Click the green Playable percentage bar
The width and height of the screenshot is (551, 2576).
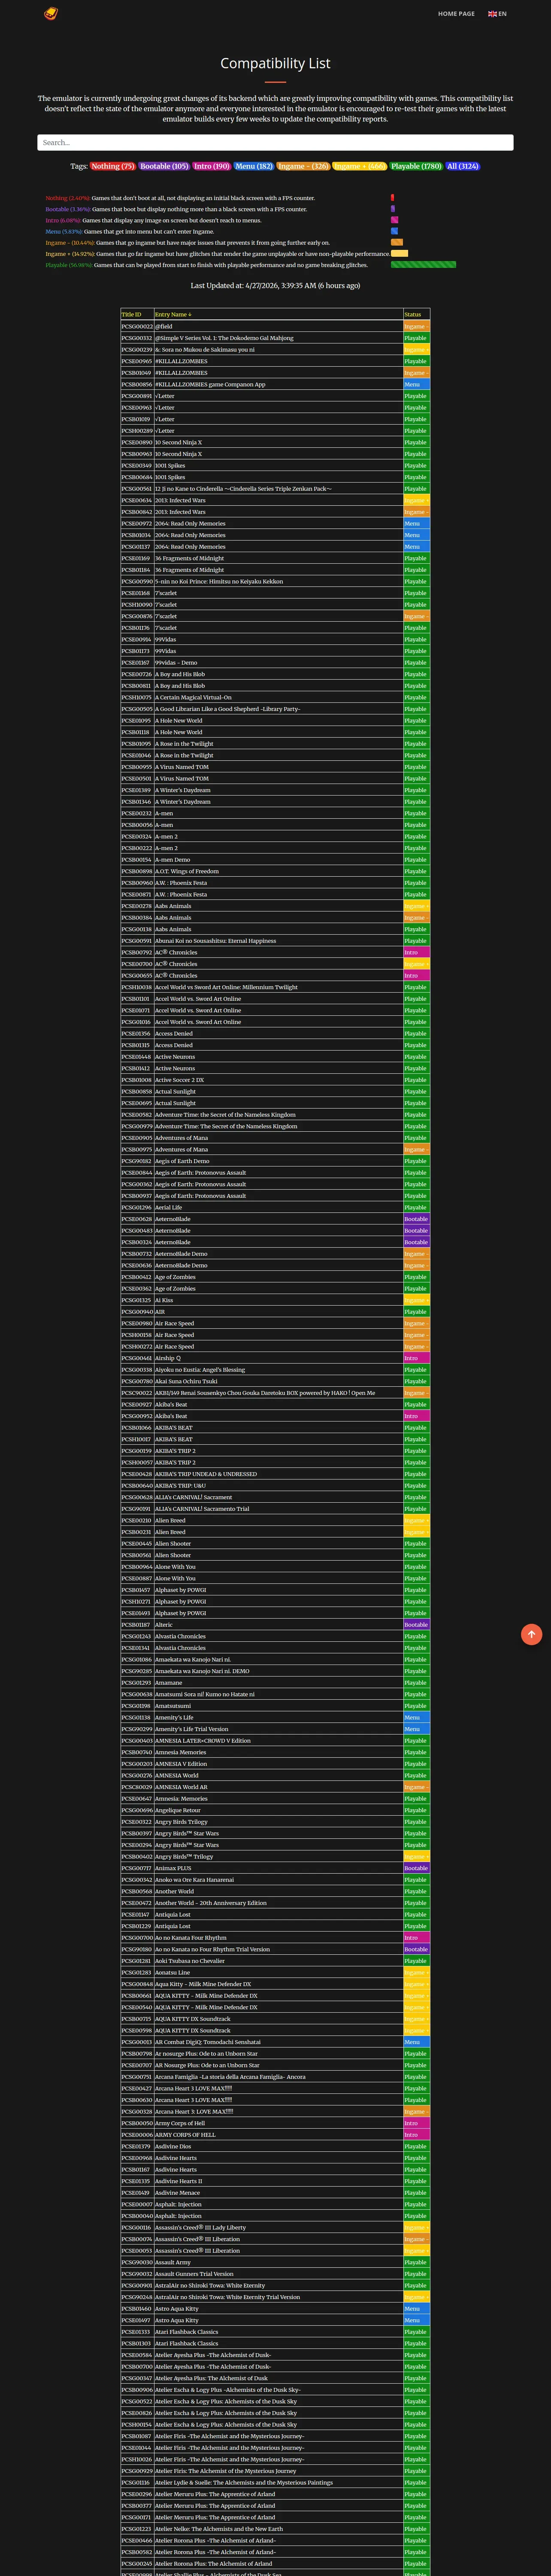click(423, 265)
